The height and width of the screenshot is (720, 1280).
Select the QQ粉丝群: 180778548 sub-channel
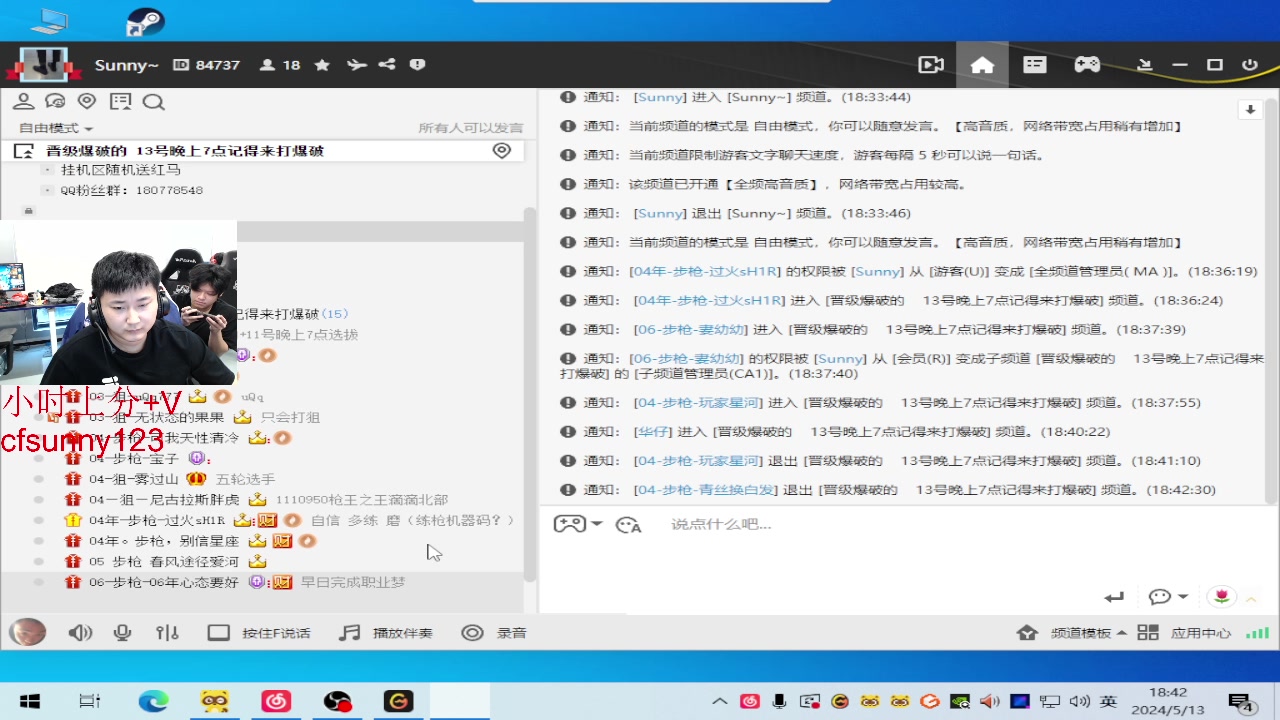tap(131, 190)
